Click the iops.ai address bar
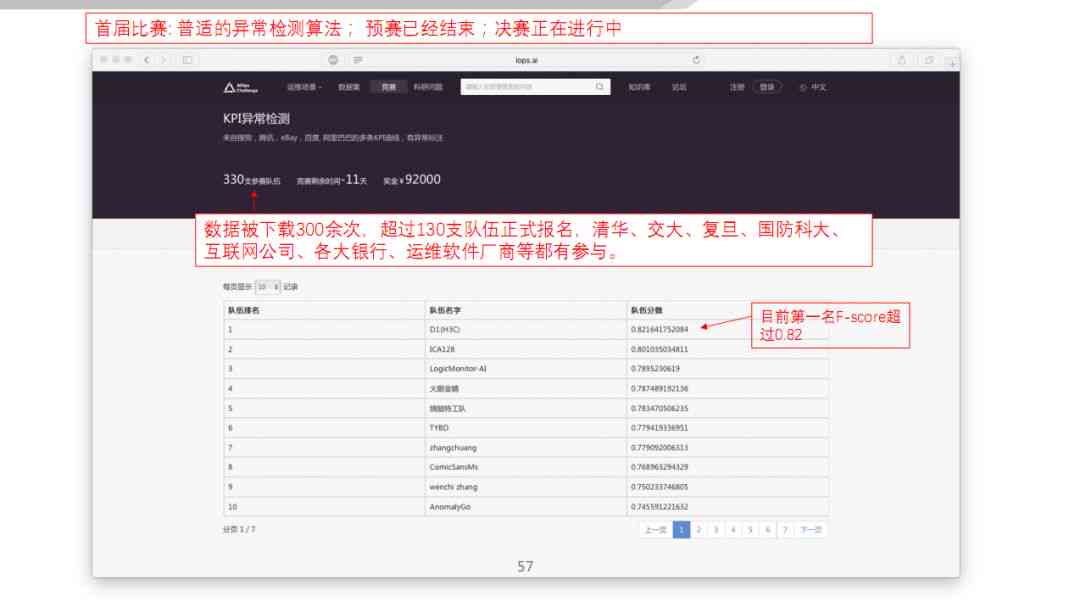This screenshot has height=607, width=1080. (x=526, y=60)
